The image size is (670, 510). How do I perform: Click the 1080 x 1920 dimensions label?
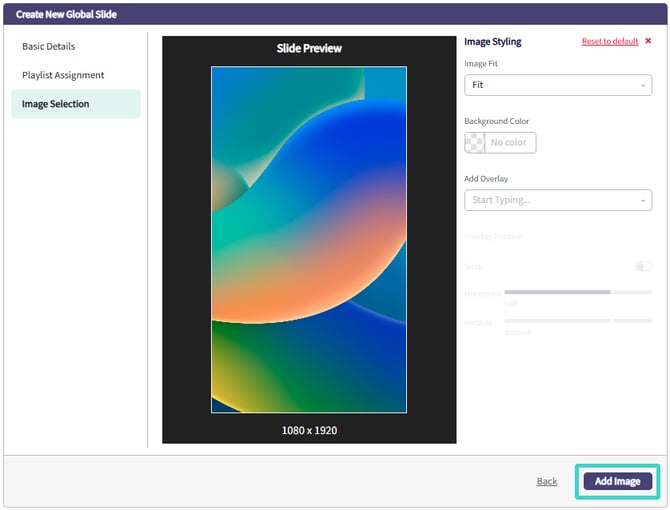pos(309,430)
